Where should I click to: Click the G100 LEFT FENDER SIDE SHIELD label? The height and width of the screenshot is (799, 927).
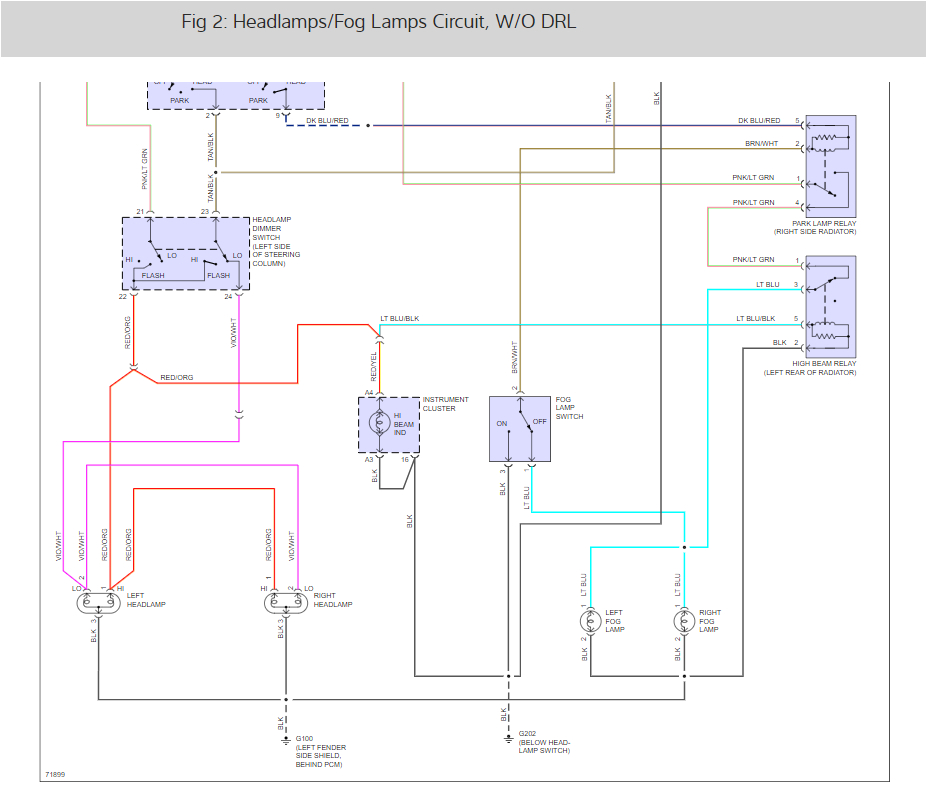[320, 750]
